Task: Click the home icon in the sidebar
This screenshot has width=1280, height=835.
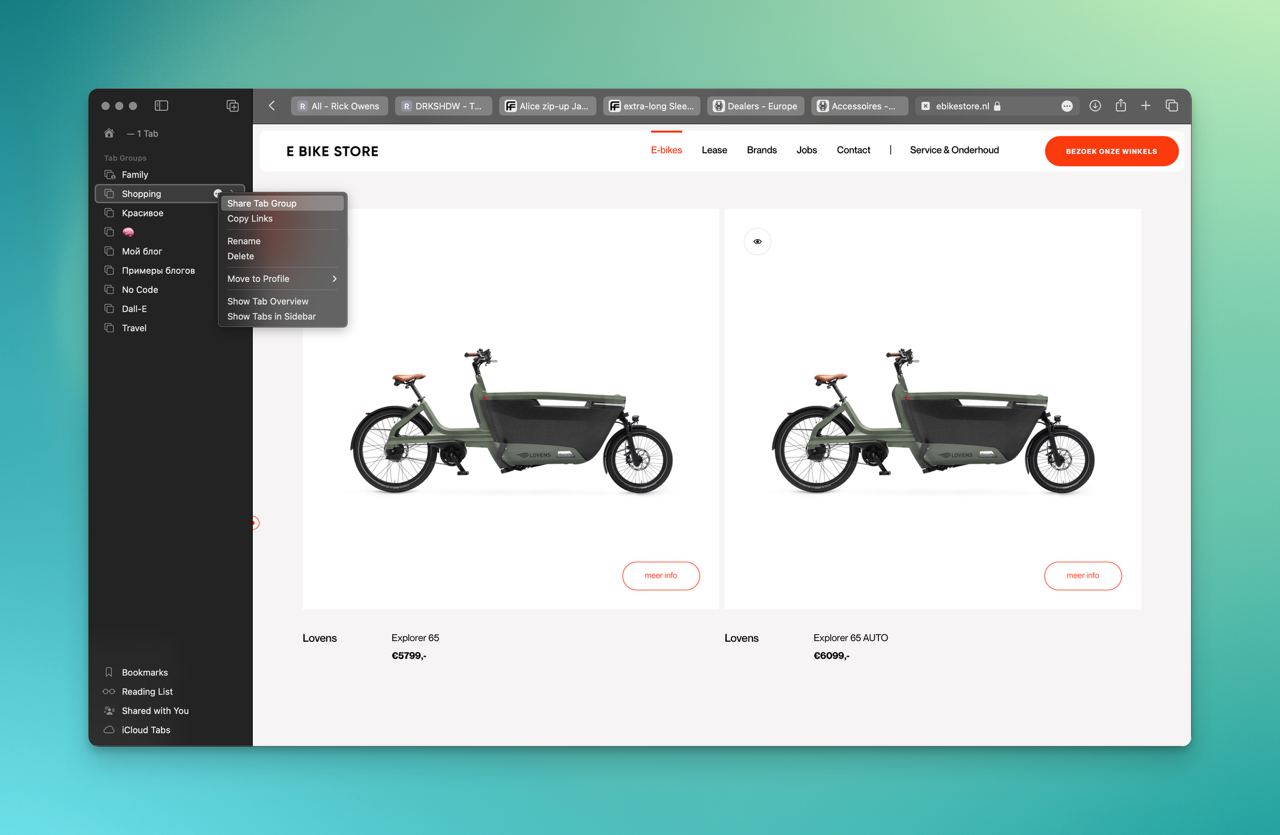Action: [109, 133]
